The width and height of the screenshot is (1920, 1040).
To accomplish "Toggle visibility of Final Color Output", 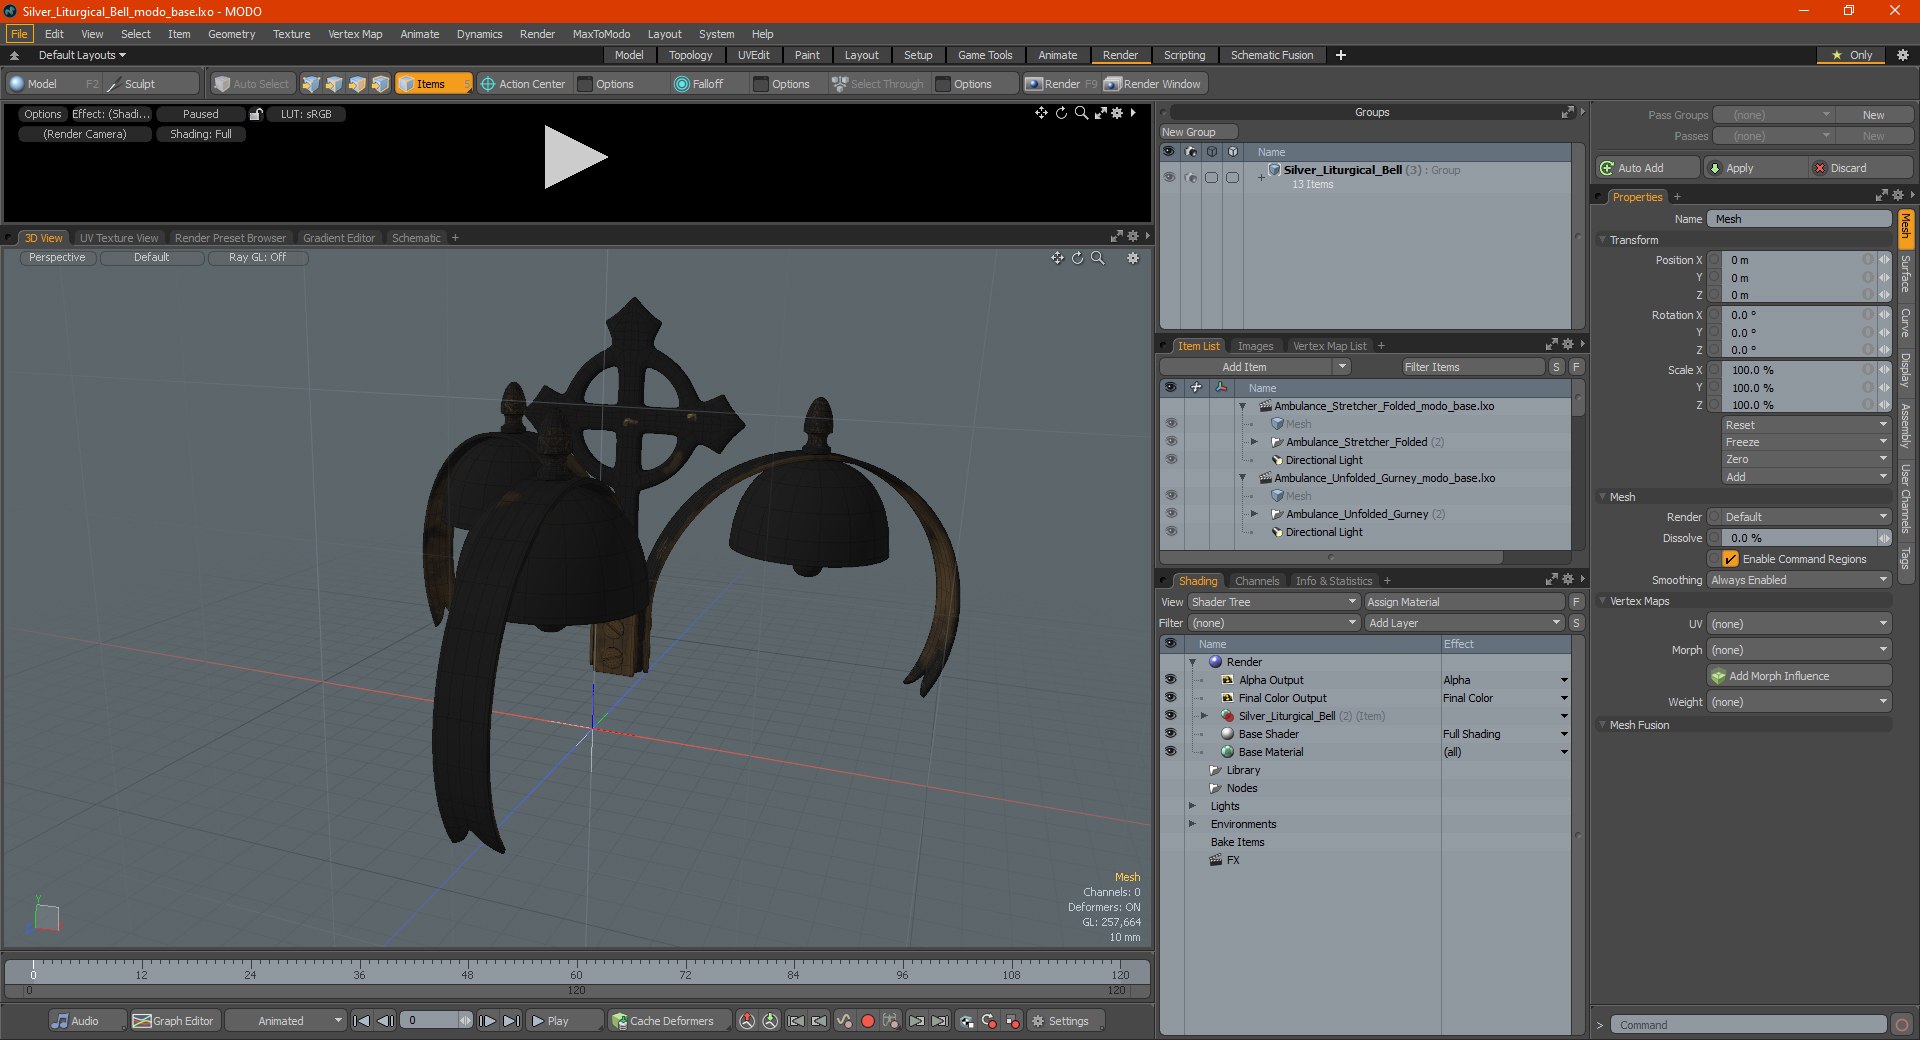I will click(x=1170, y=698).
